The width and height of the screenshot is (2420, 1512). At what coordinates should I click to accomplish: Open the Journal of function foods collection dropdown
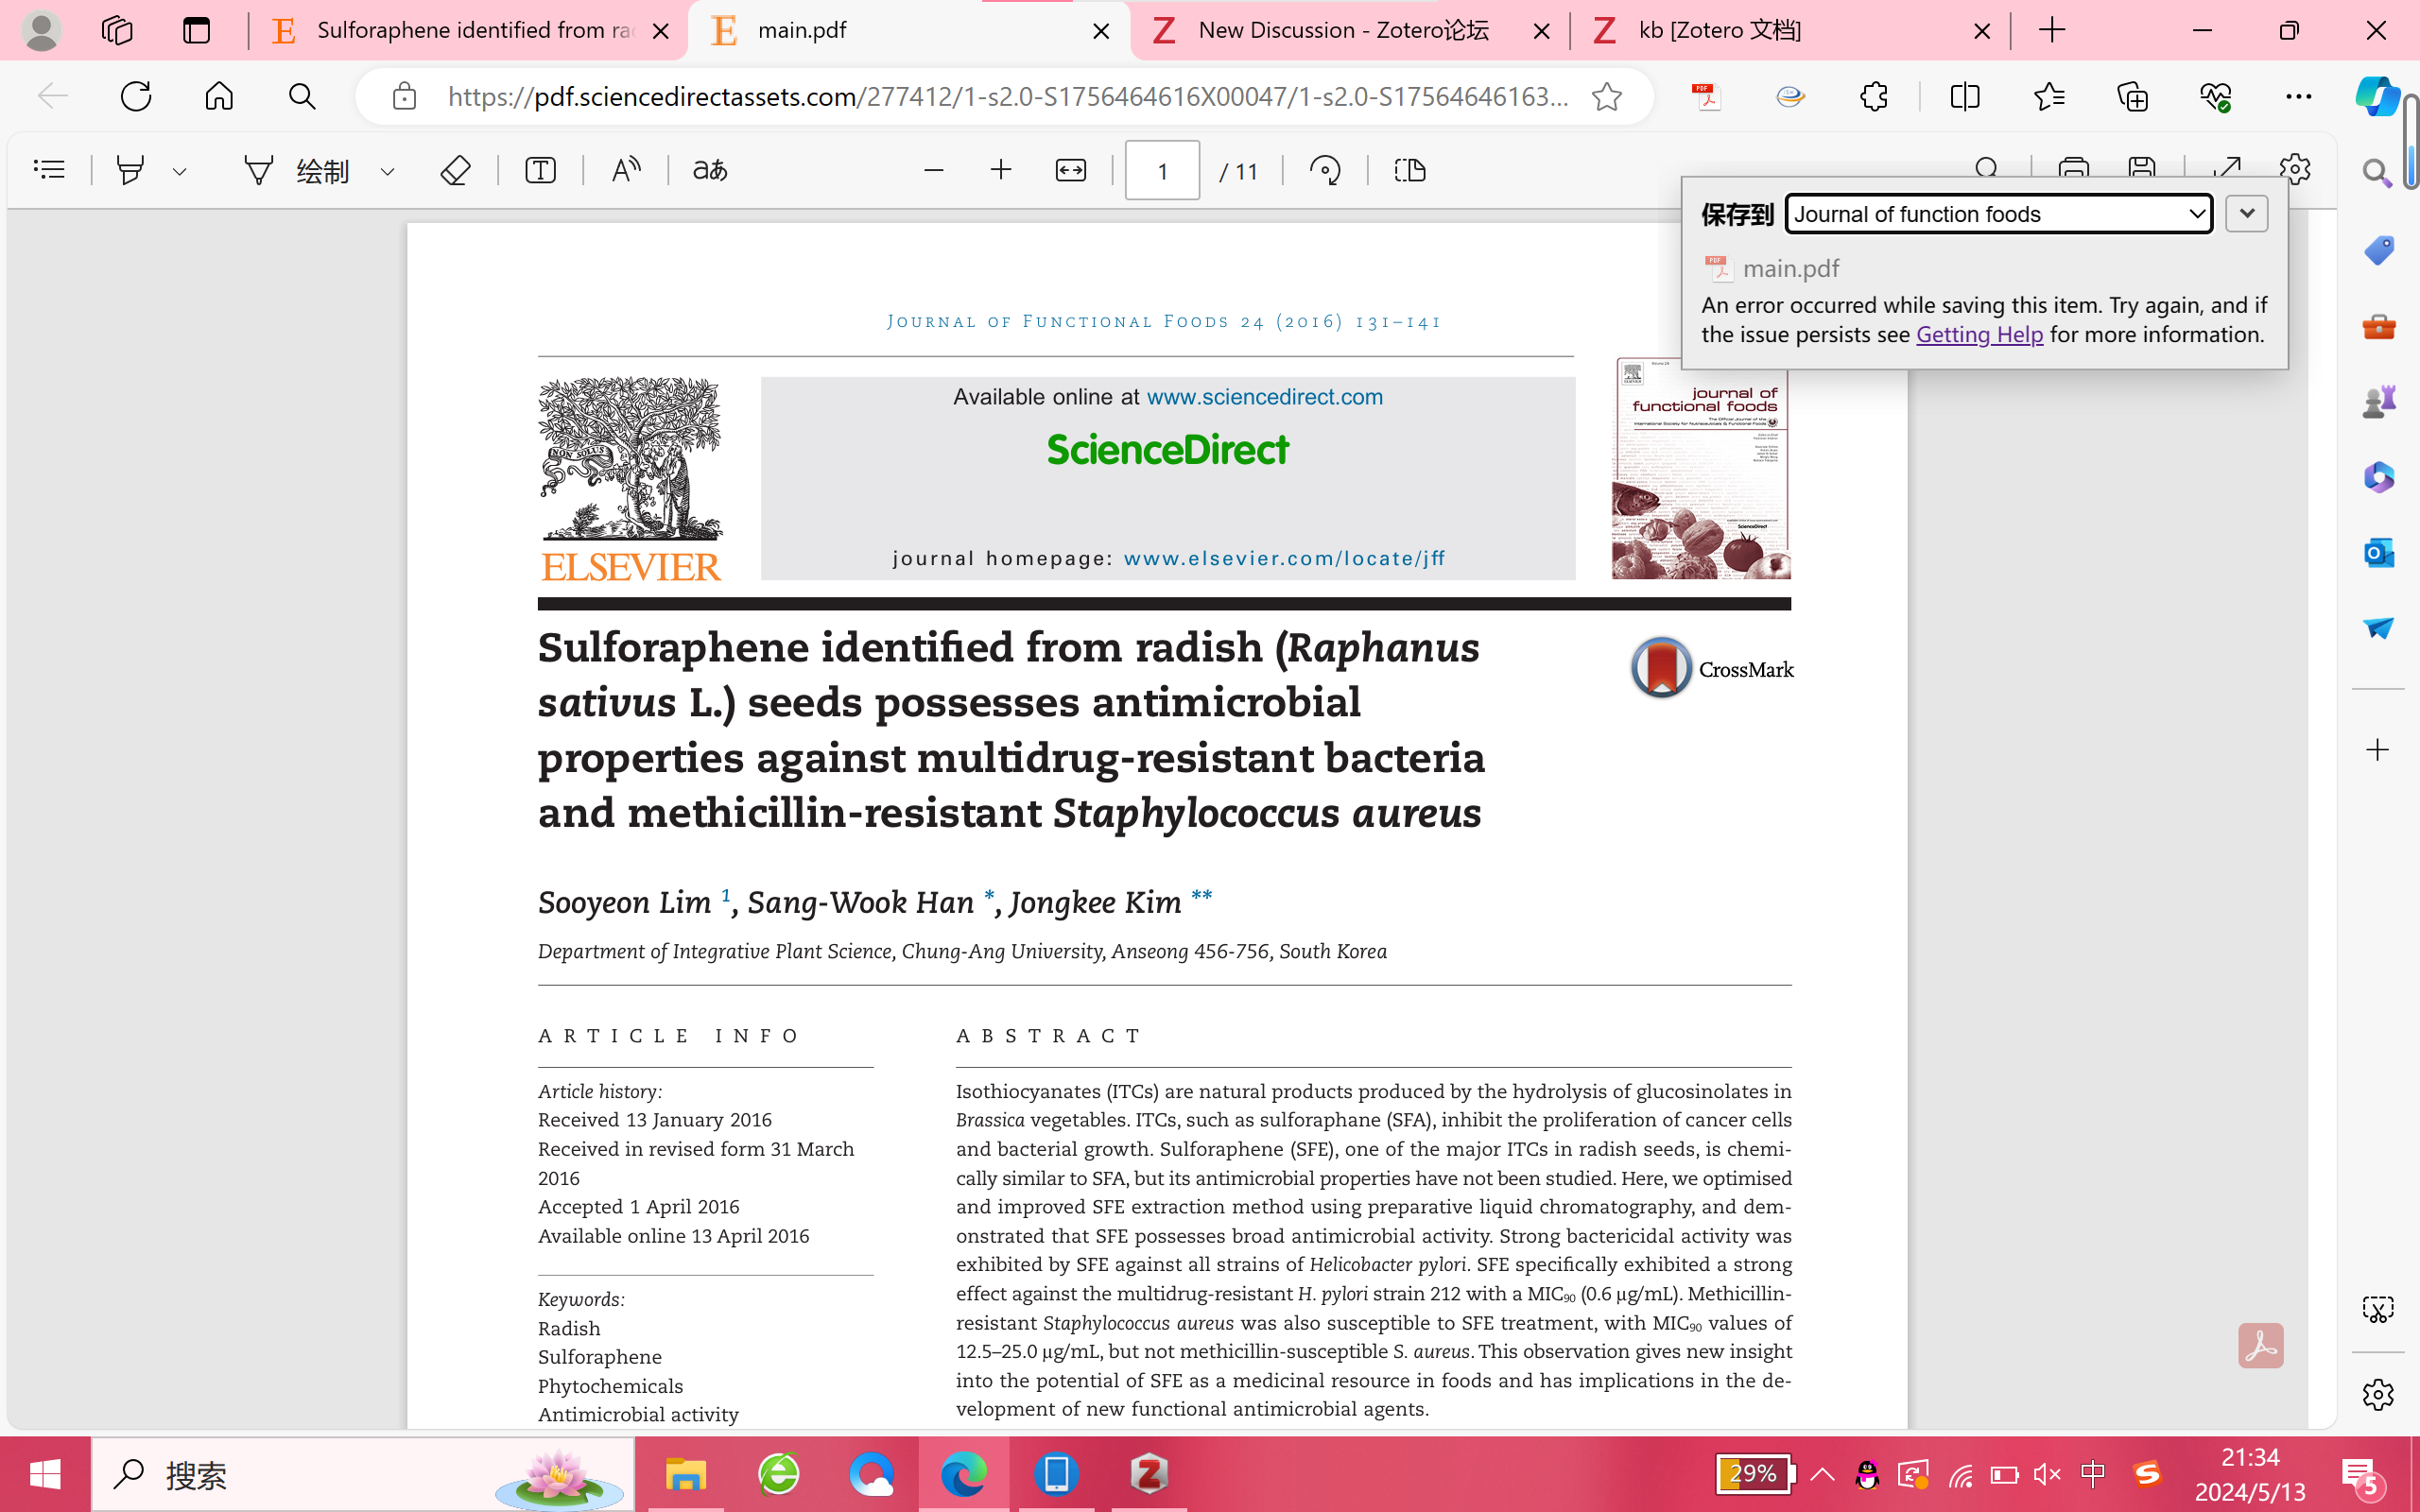(1998, 214)
